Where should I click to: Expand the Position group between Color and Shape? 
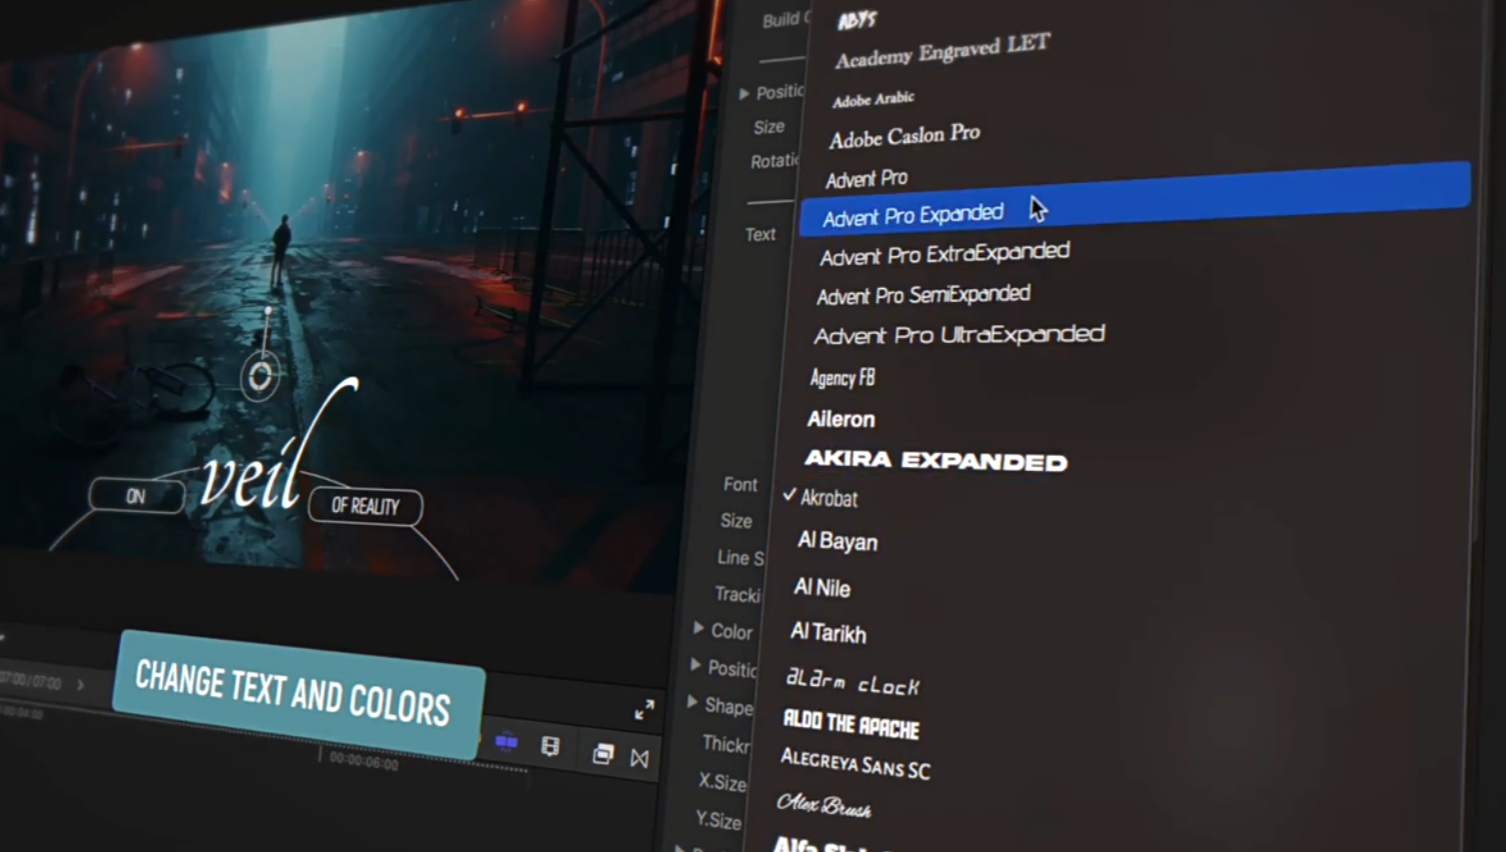coord(695,664)
